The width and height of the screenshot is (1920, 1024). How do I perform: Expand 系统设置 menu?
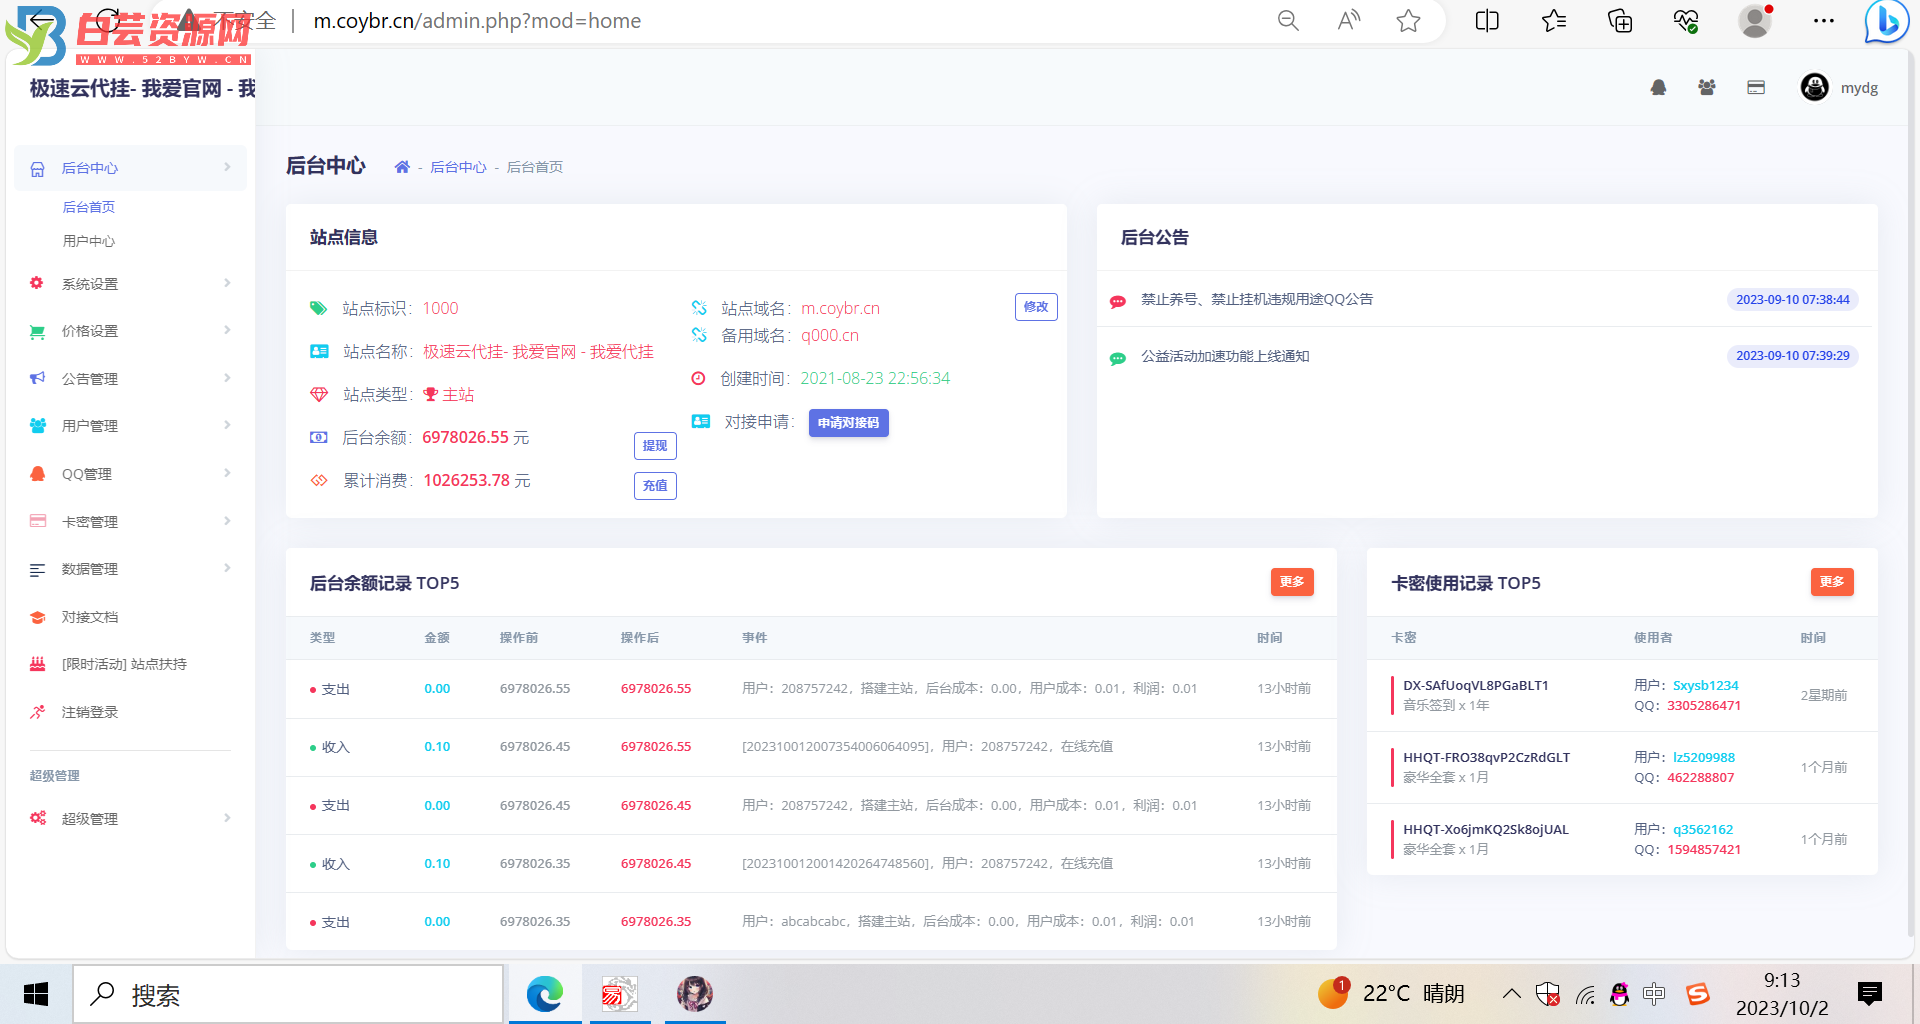pos(131,284)
